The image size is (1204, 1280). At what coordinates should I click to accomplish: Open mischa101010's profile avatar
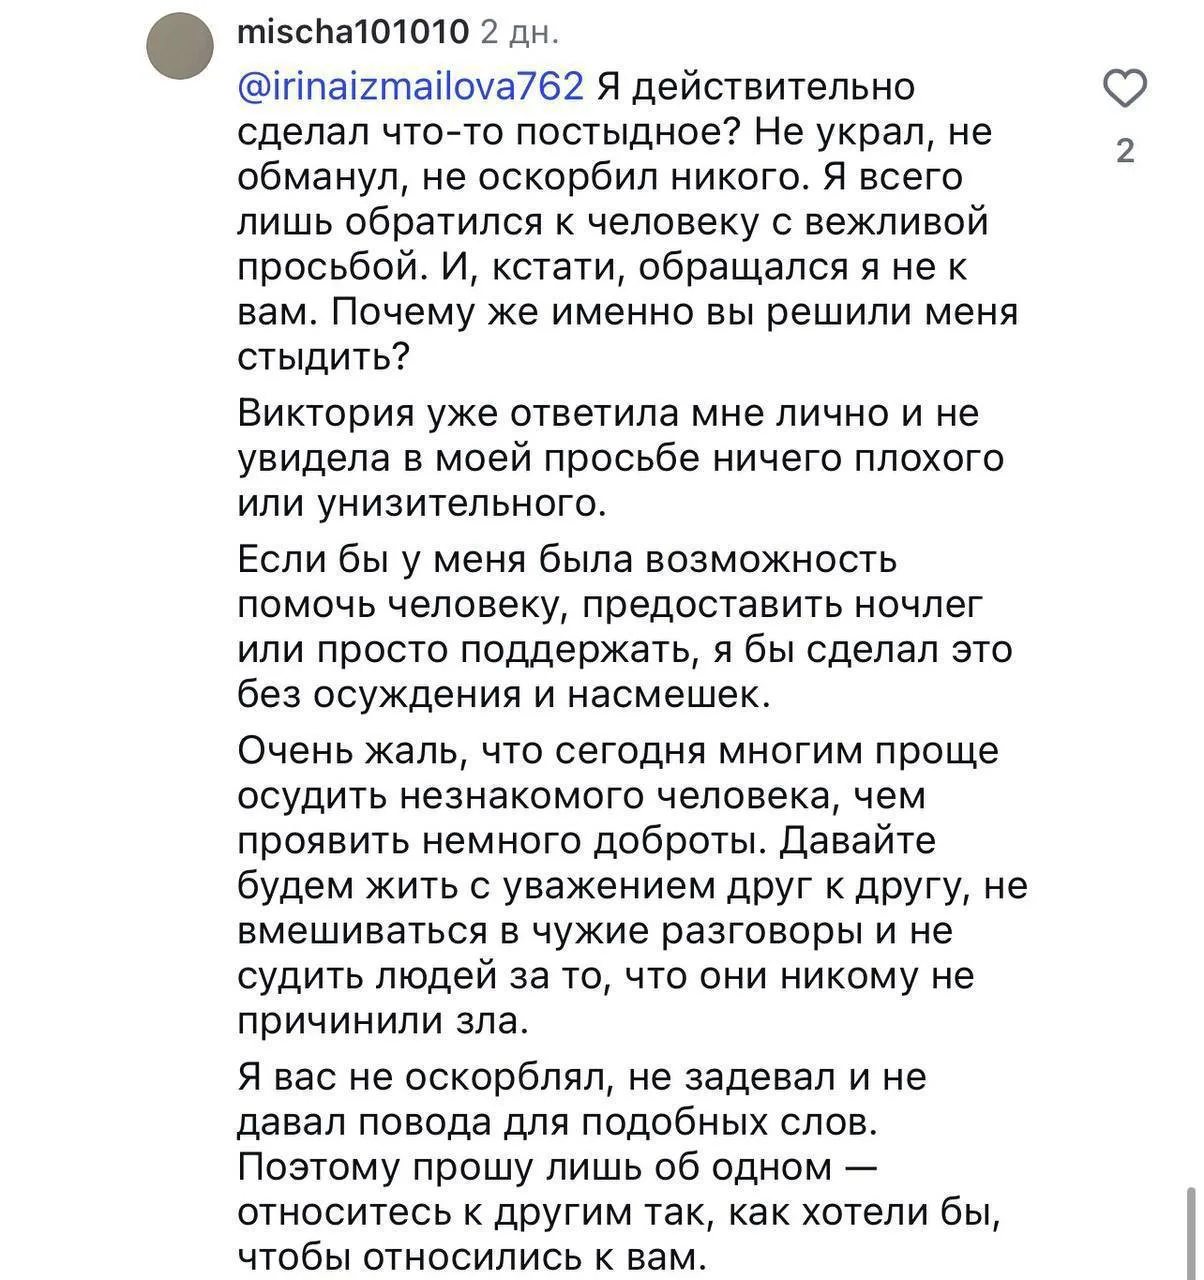click(180, 46)
